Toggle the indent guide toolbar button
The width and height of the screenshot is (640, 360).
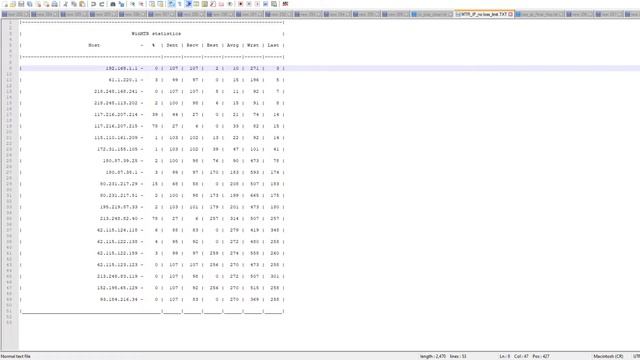[x=188, y=4]
